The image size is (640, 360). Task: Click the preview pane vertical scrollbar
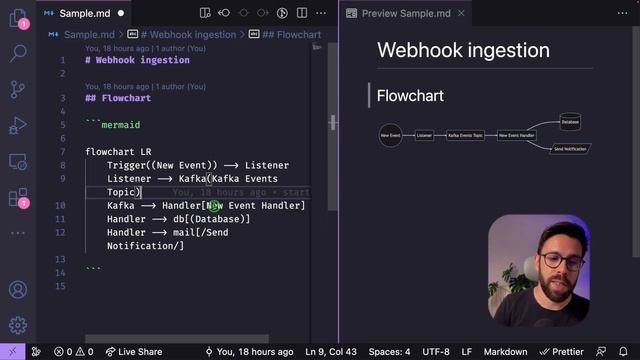pyautogui.click(x=636, y=141)
